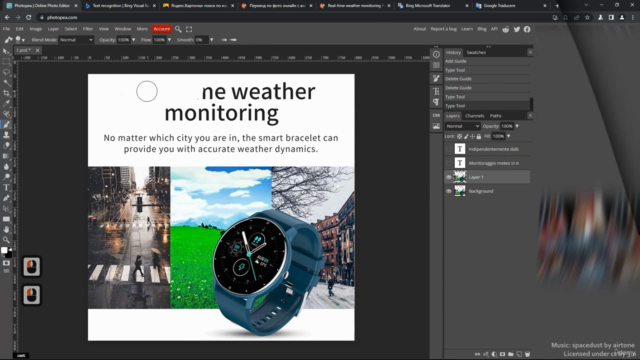Screen dimensions: 640x360
Task: Click the background color swatch
Action: pyautogui.click(x=9, y=255)
